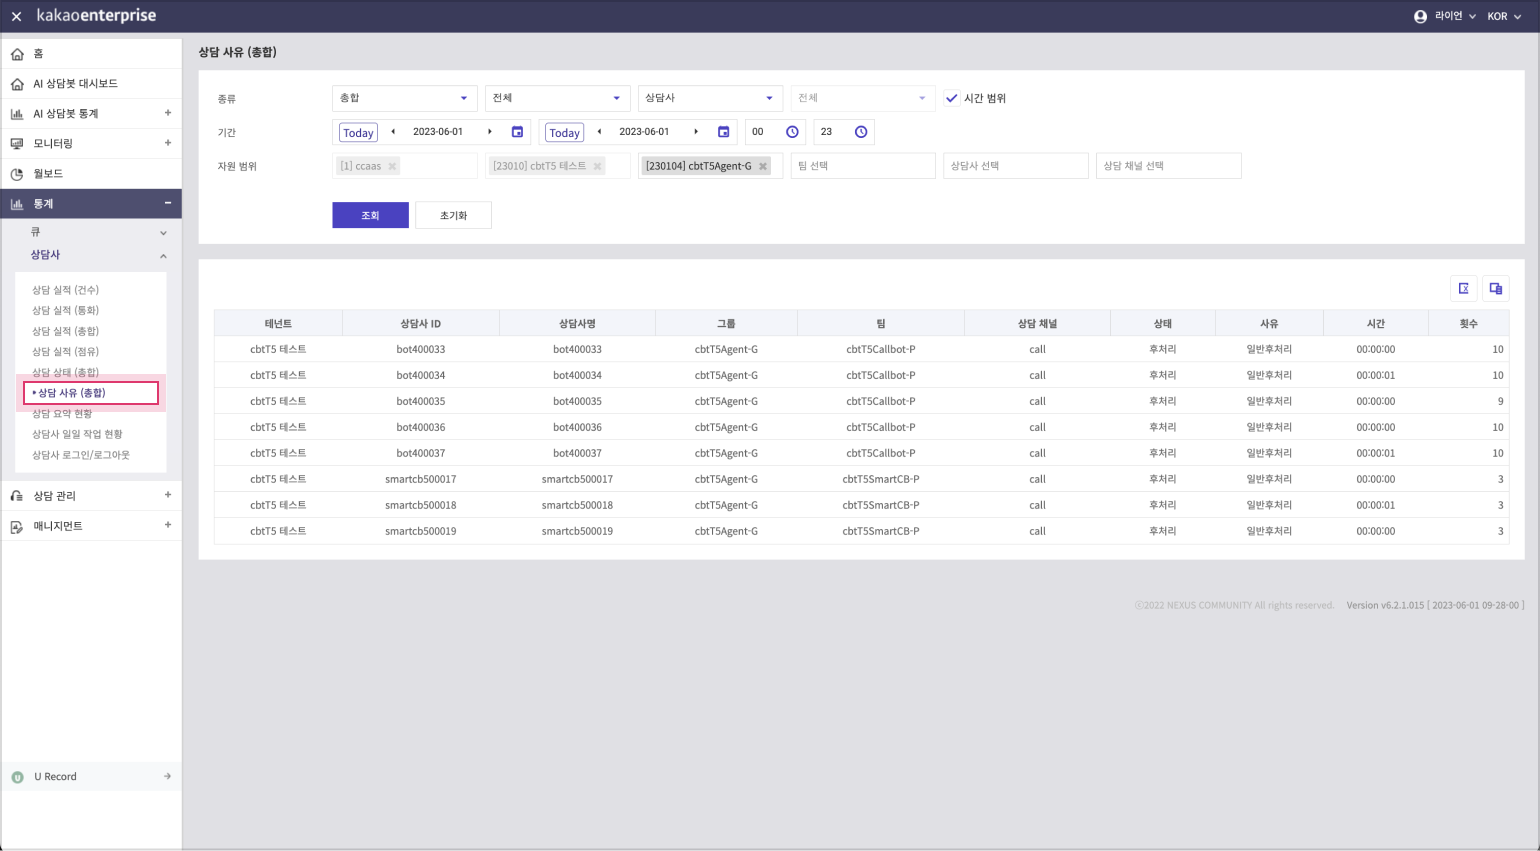
Task: Open the KOR language dropdown
Action: 1503,17
